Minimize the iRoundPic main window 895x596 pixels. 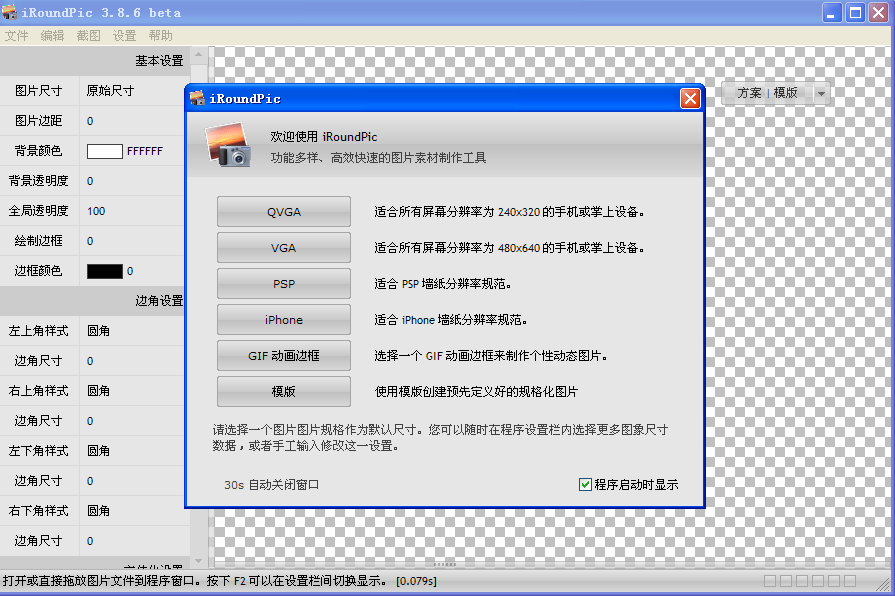832,13
